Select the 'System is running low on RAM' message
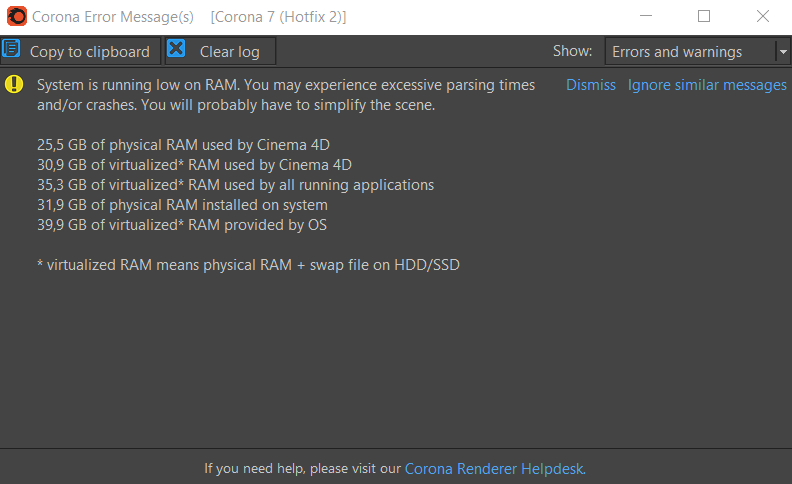This screenshot has height=484, width=792. tap(286, 95)
